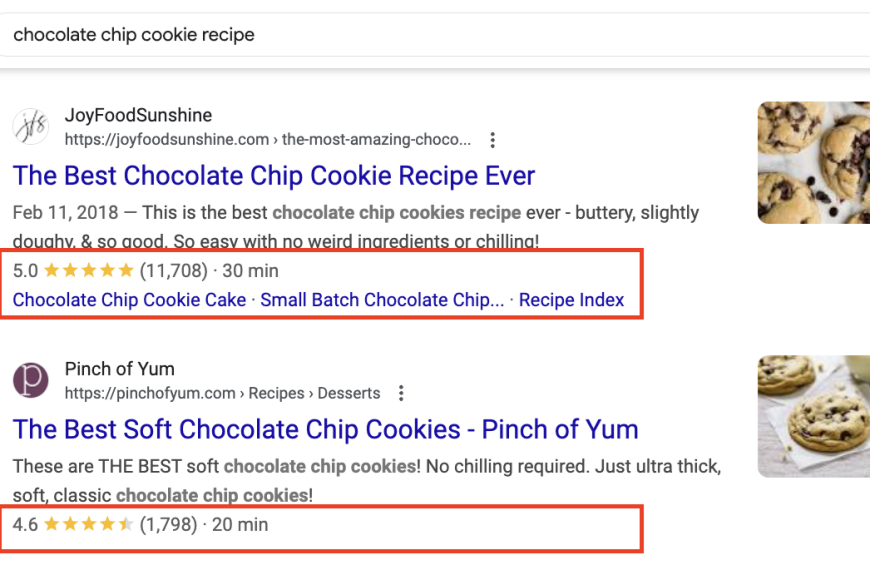Click the 'Pinch of Yum' site name
The image size is (870, 570).
(119, 369)
